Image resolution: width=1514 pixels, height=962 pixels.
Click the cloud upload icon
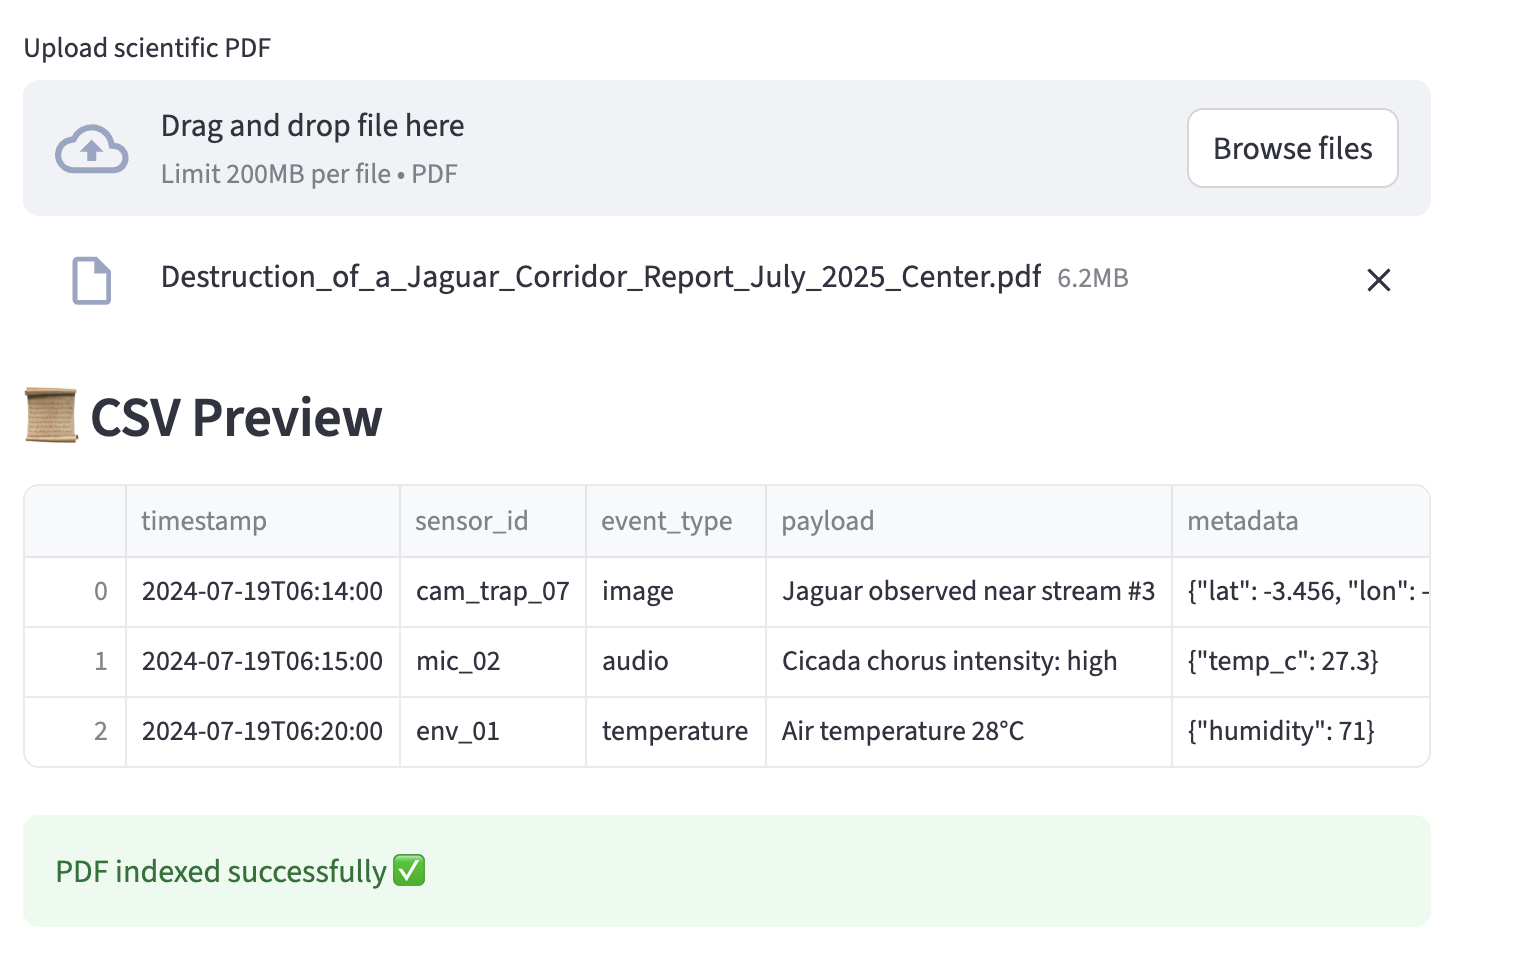coord(91,149)
